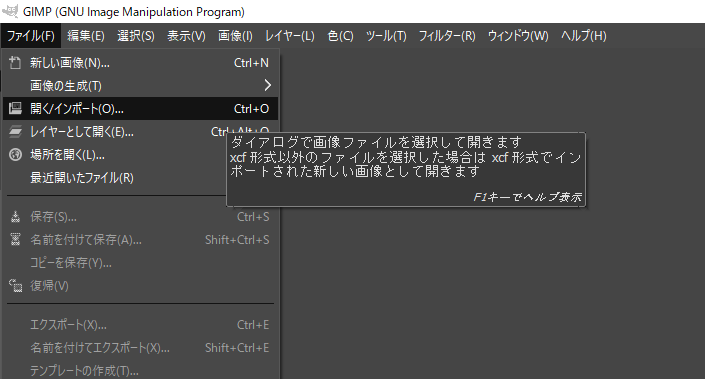
Task: Click the revert icon beside 復帰(V)
Action: click(x=15, y=285)
